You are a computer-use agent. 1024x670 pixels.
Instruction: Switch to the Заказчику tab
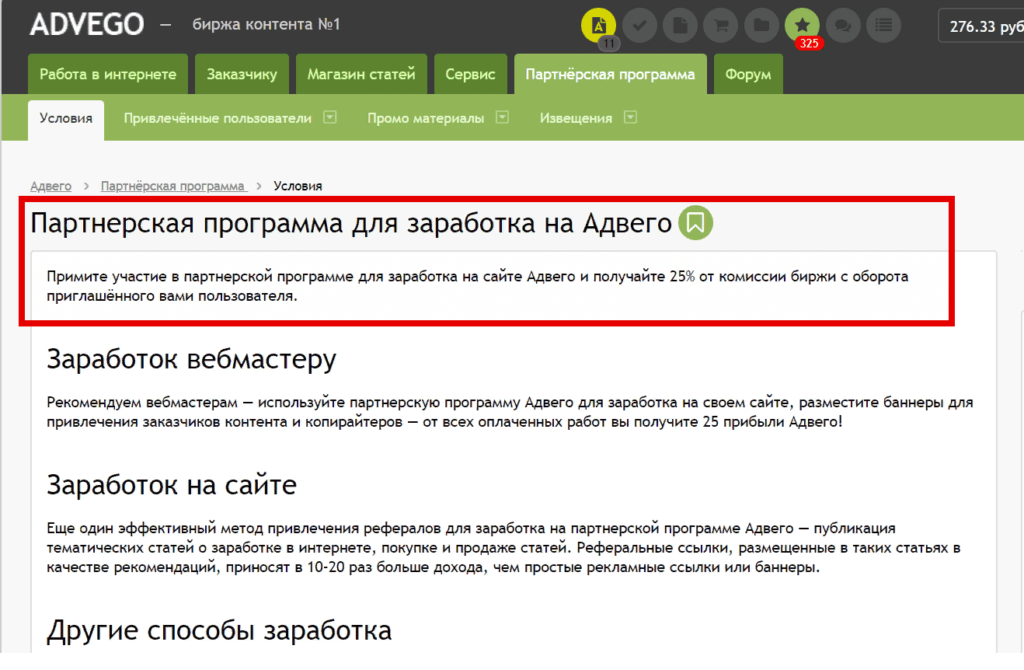point(242,74)
